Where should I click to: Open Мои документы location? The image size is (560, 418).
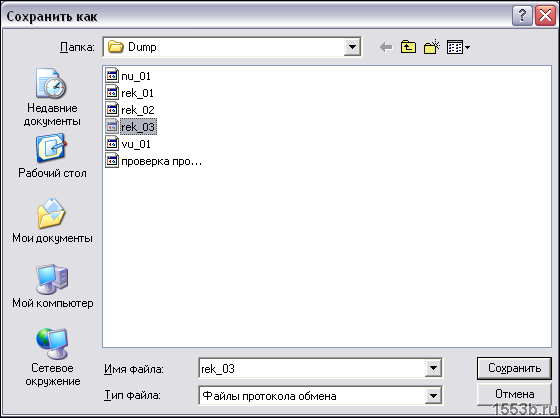[52, 221]
